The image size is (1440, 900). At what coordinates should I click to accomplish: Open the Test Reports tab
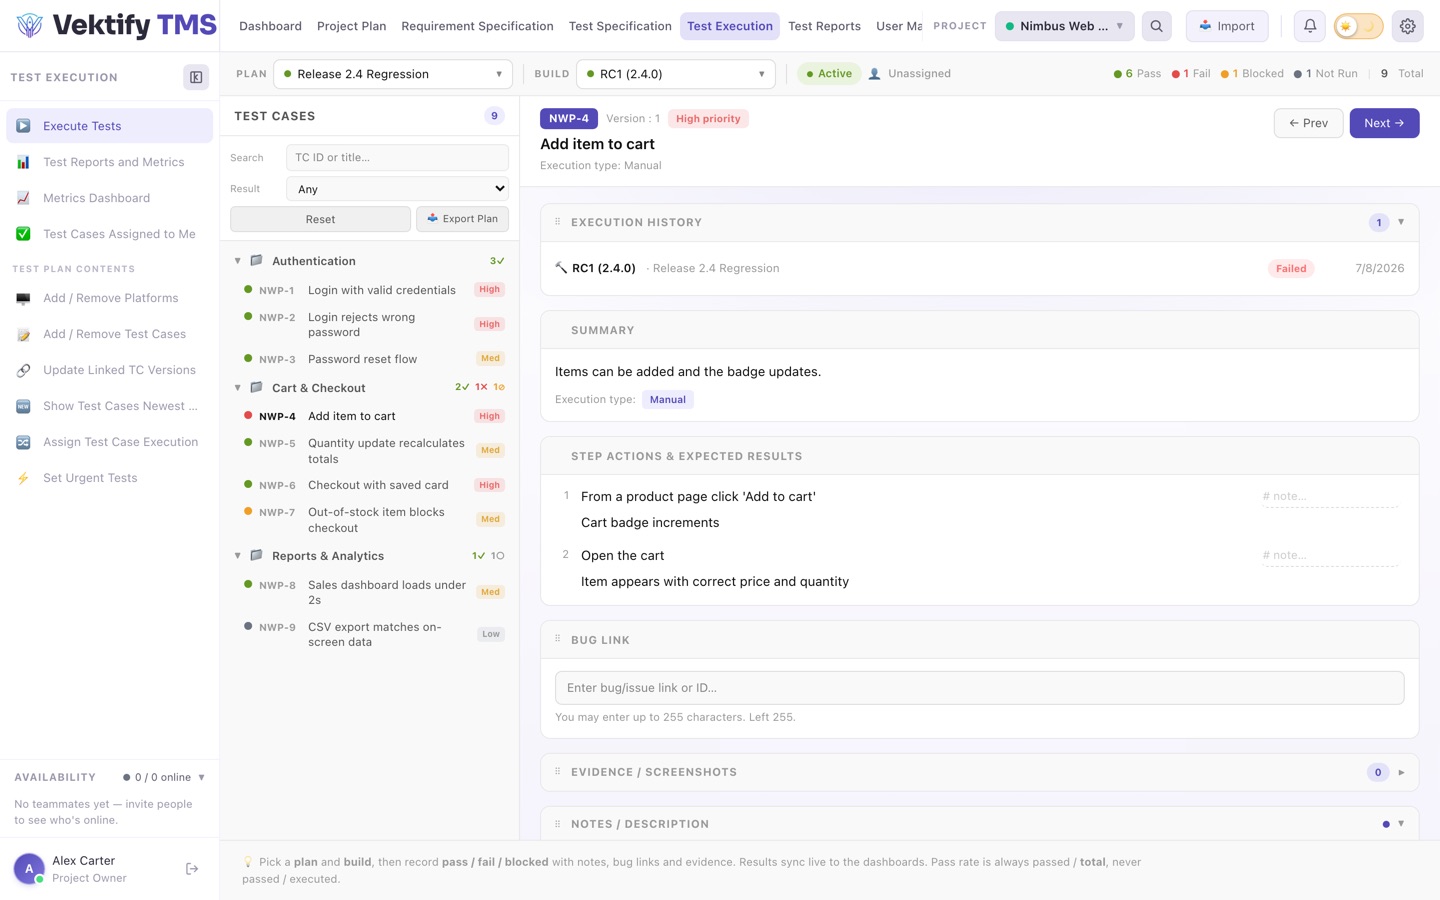[x=824, y=26]
